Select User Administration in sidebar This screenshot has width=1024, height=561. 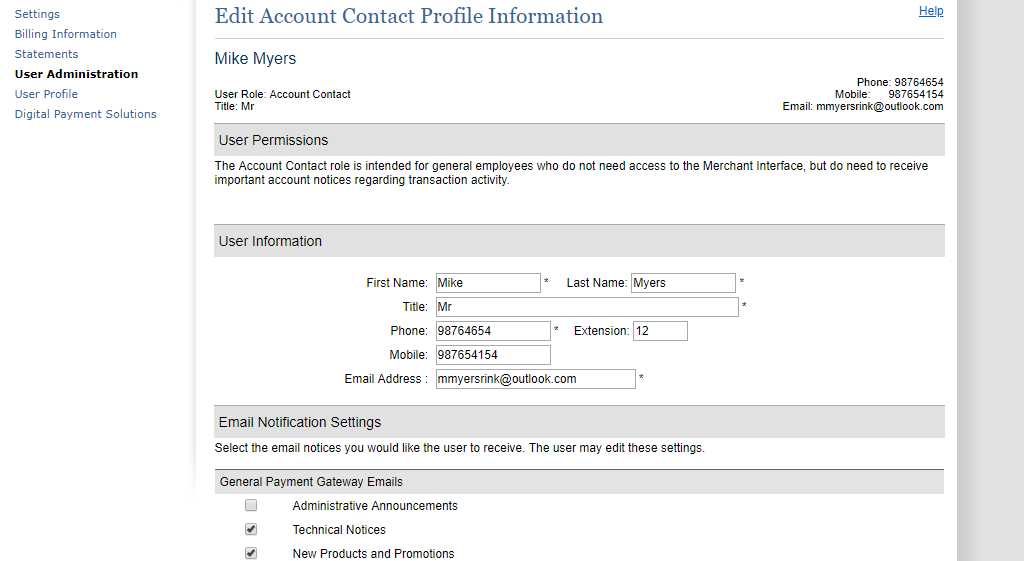coord(76,74)
